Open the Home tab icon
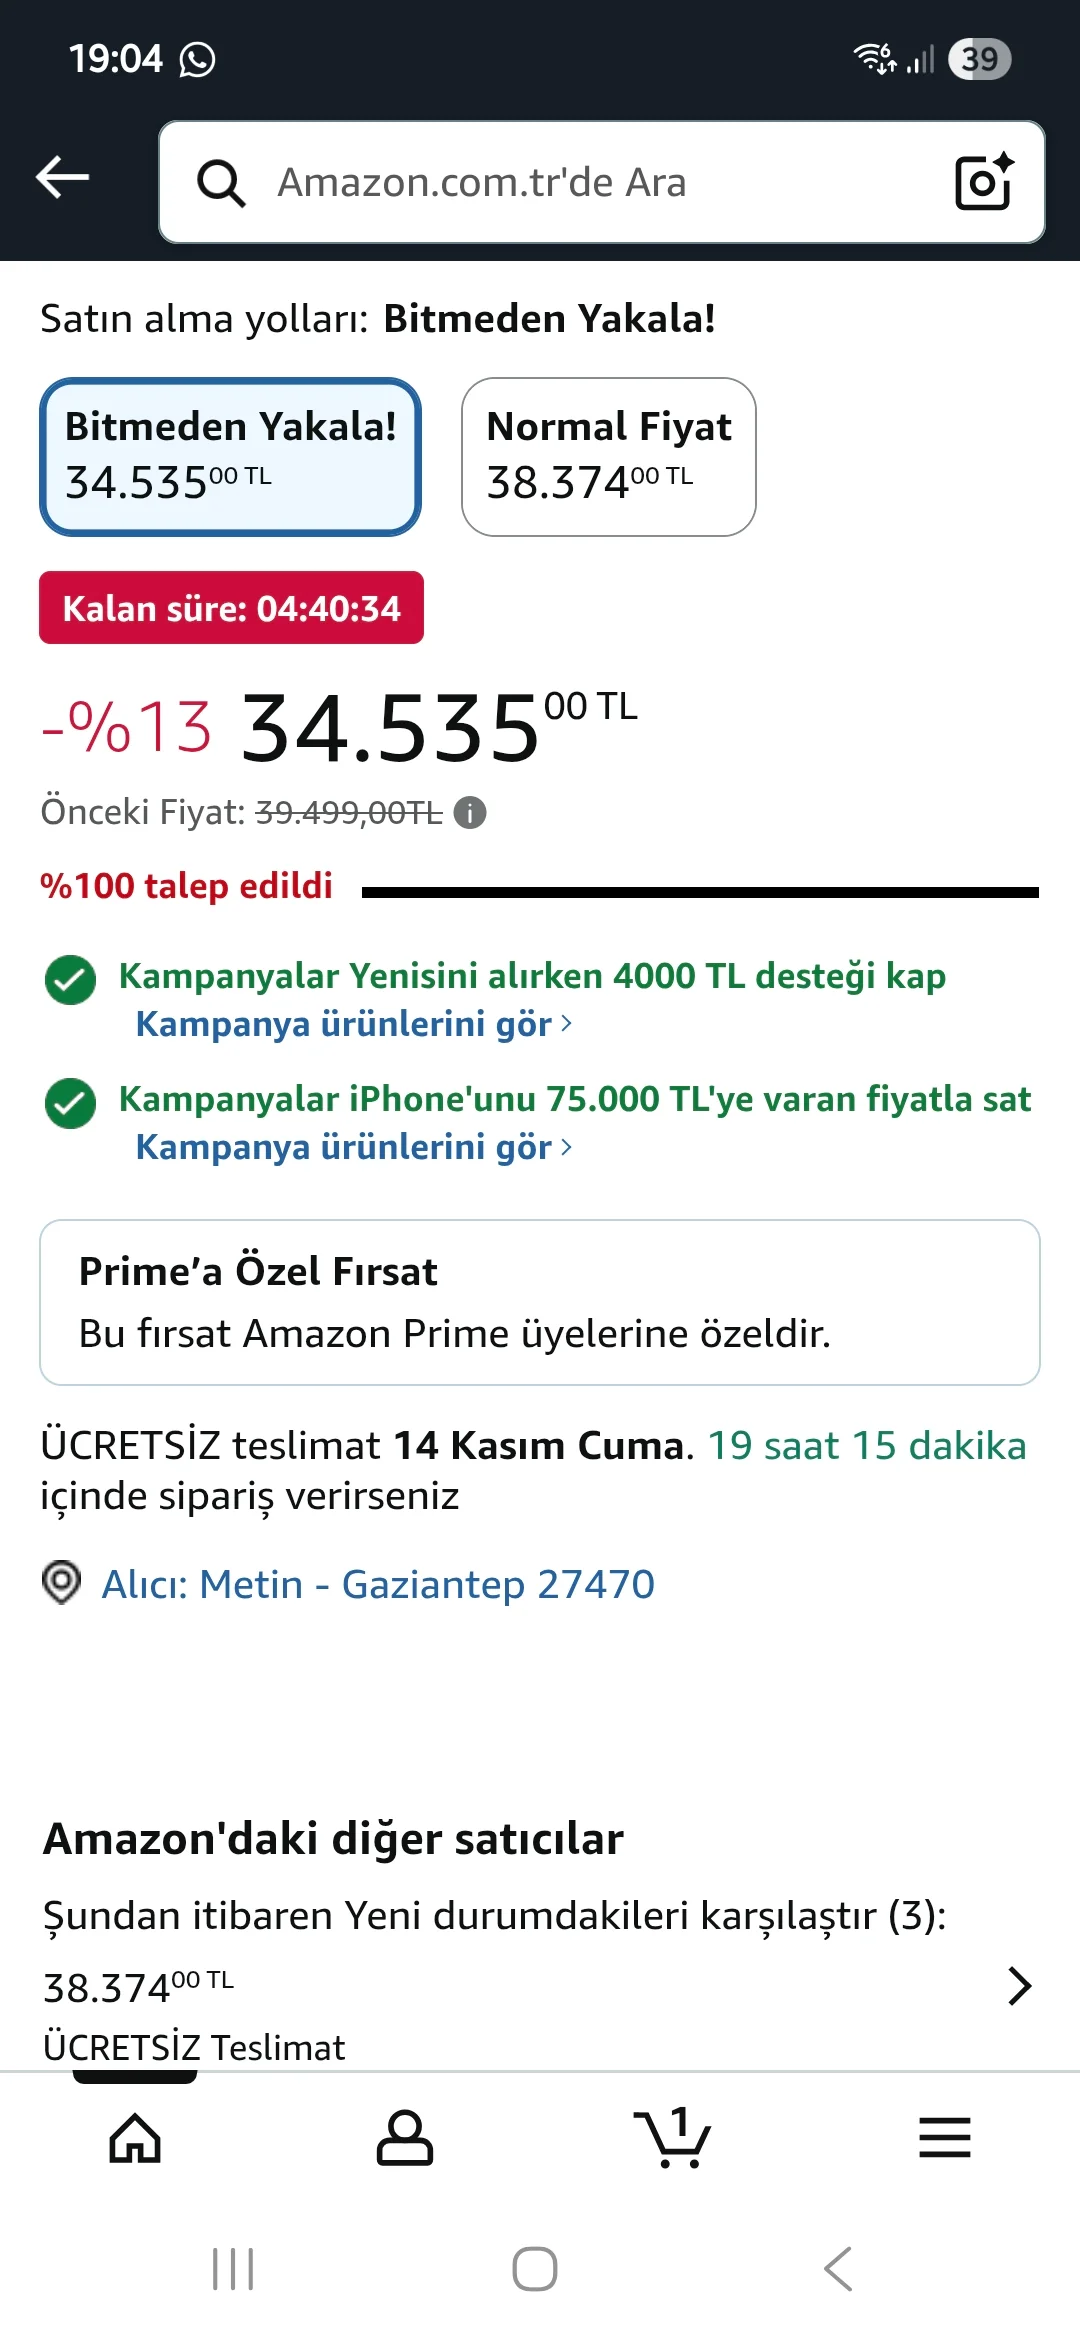 [x=135, y=2139]
